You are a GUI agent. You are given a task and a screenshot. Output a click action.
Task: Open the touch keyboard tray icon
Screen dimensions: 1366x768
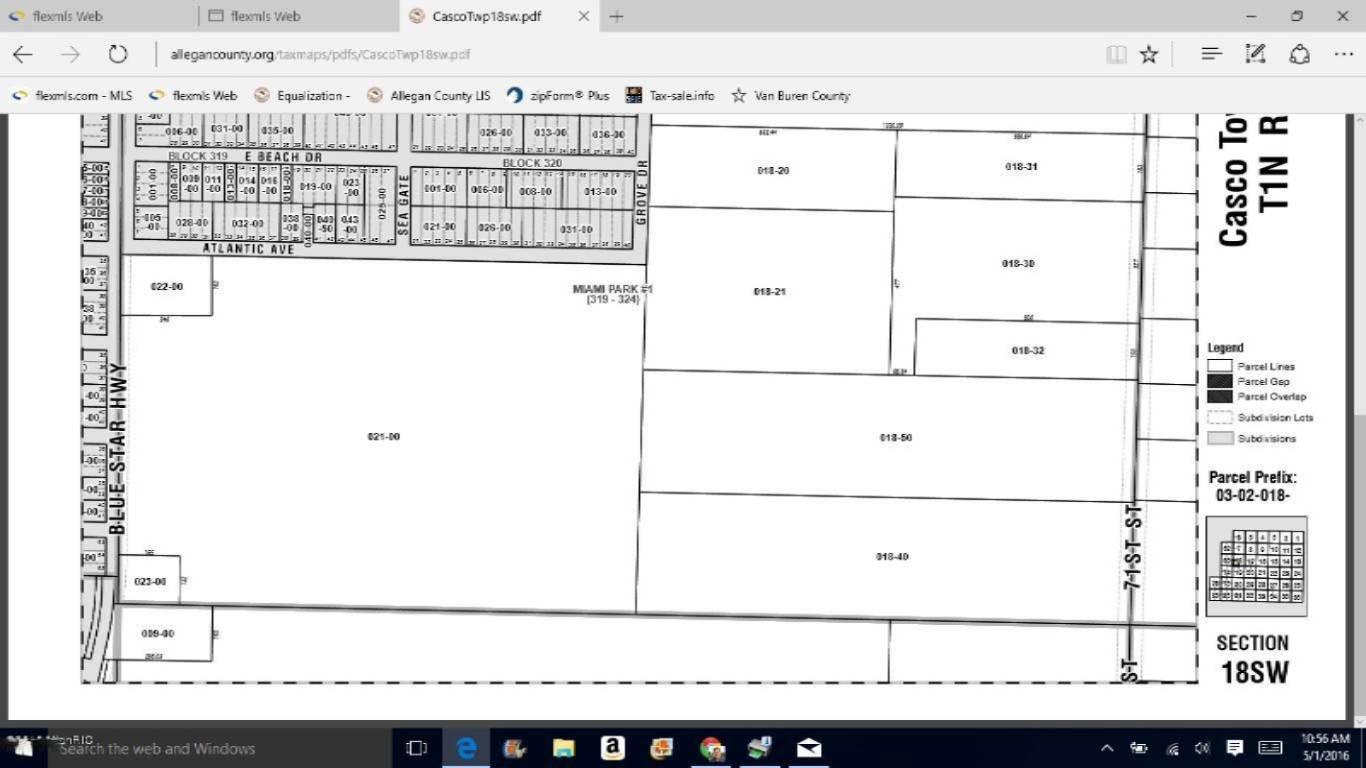[1270, 748]
